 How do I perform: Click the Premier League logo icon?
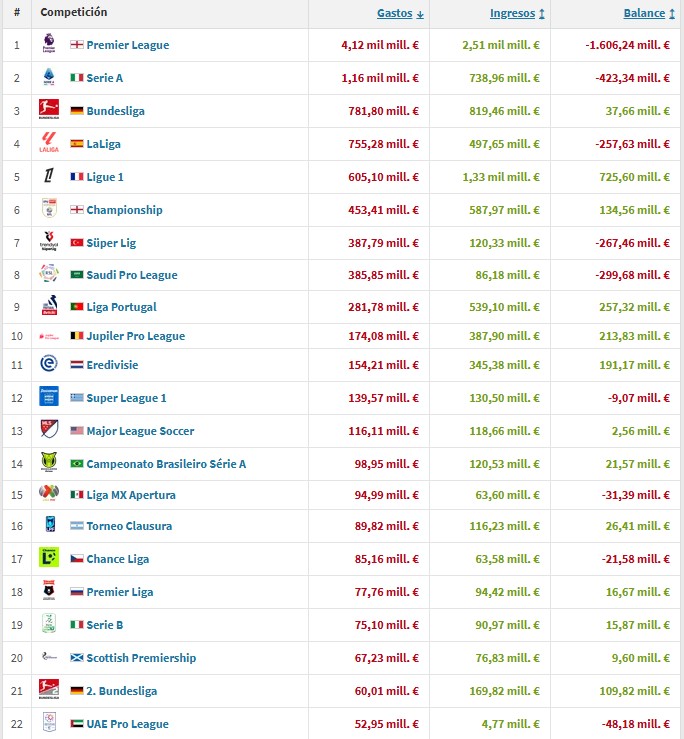tap(49, 43)
